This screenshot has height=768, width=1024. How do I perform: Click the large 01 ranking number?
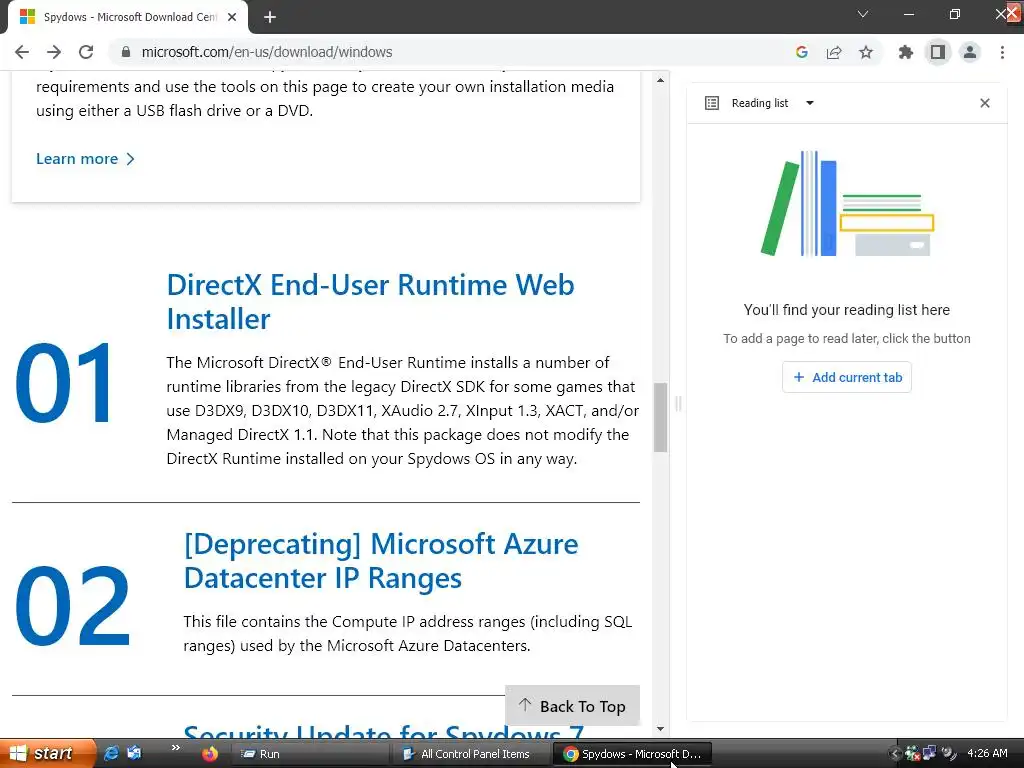click(65, 383)
